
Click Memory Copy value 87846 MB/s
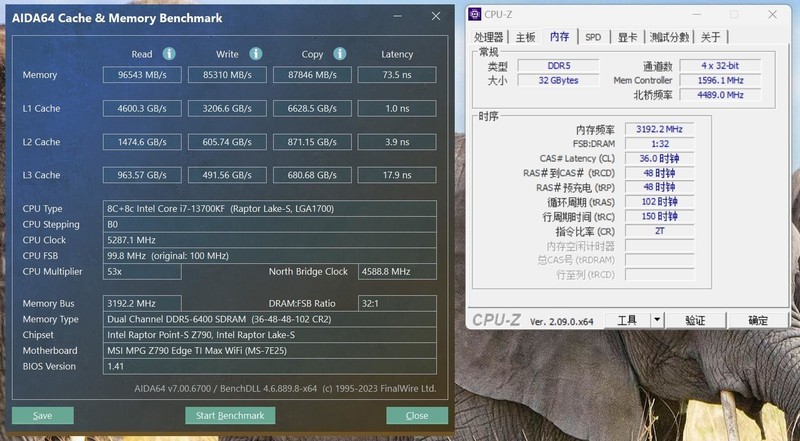pyautogui.click(x=312, y=75)
